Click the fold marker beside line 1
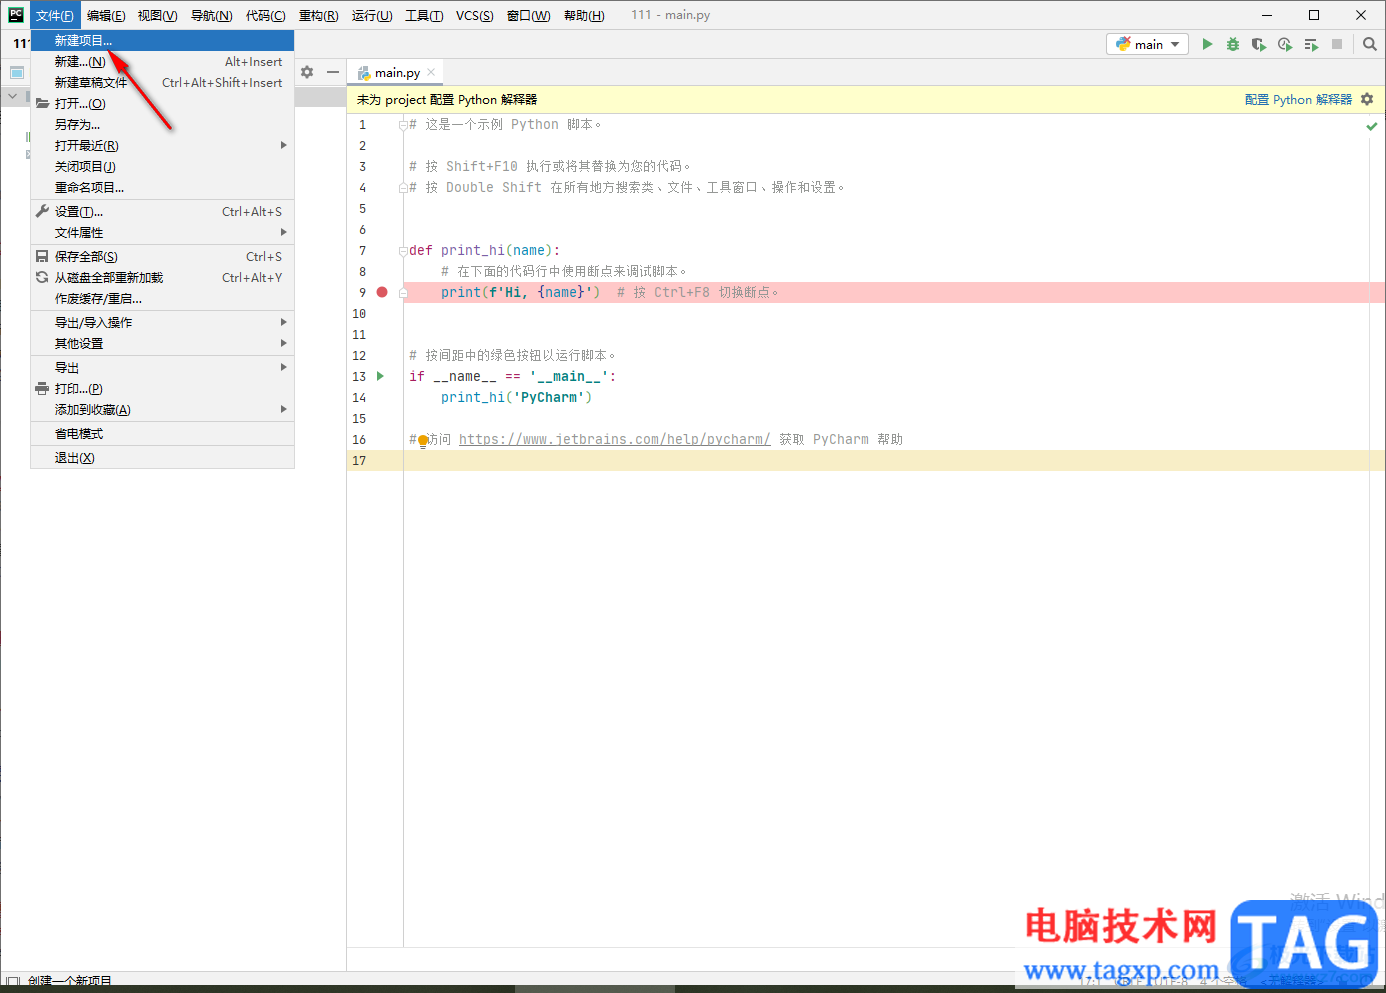 point(402,125)
